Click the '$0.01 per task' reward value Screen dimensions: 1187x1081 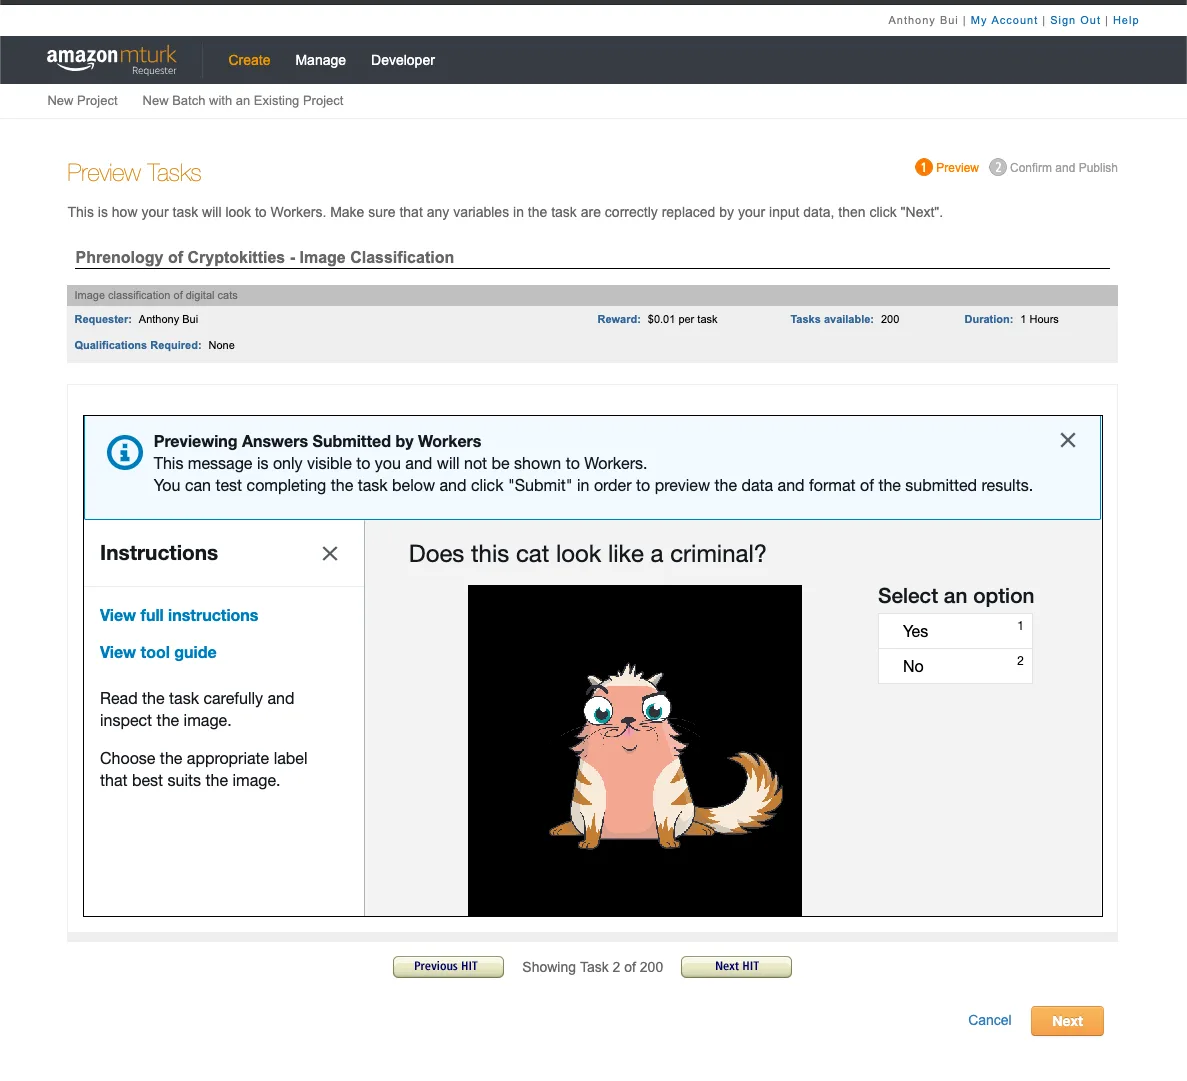pos(682,319)
